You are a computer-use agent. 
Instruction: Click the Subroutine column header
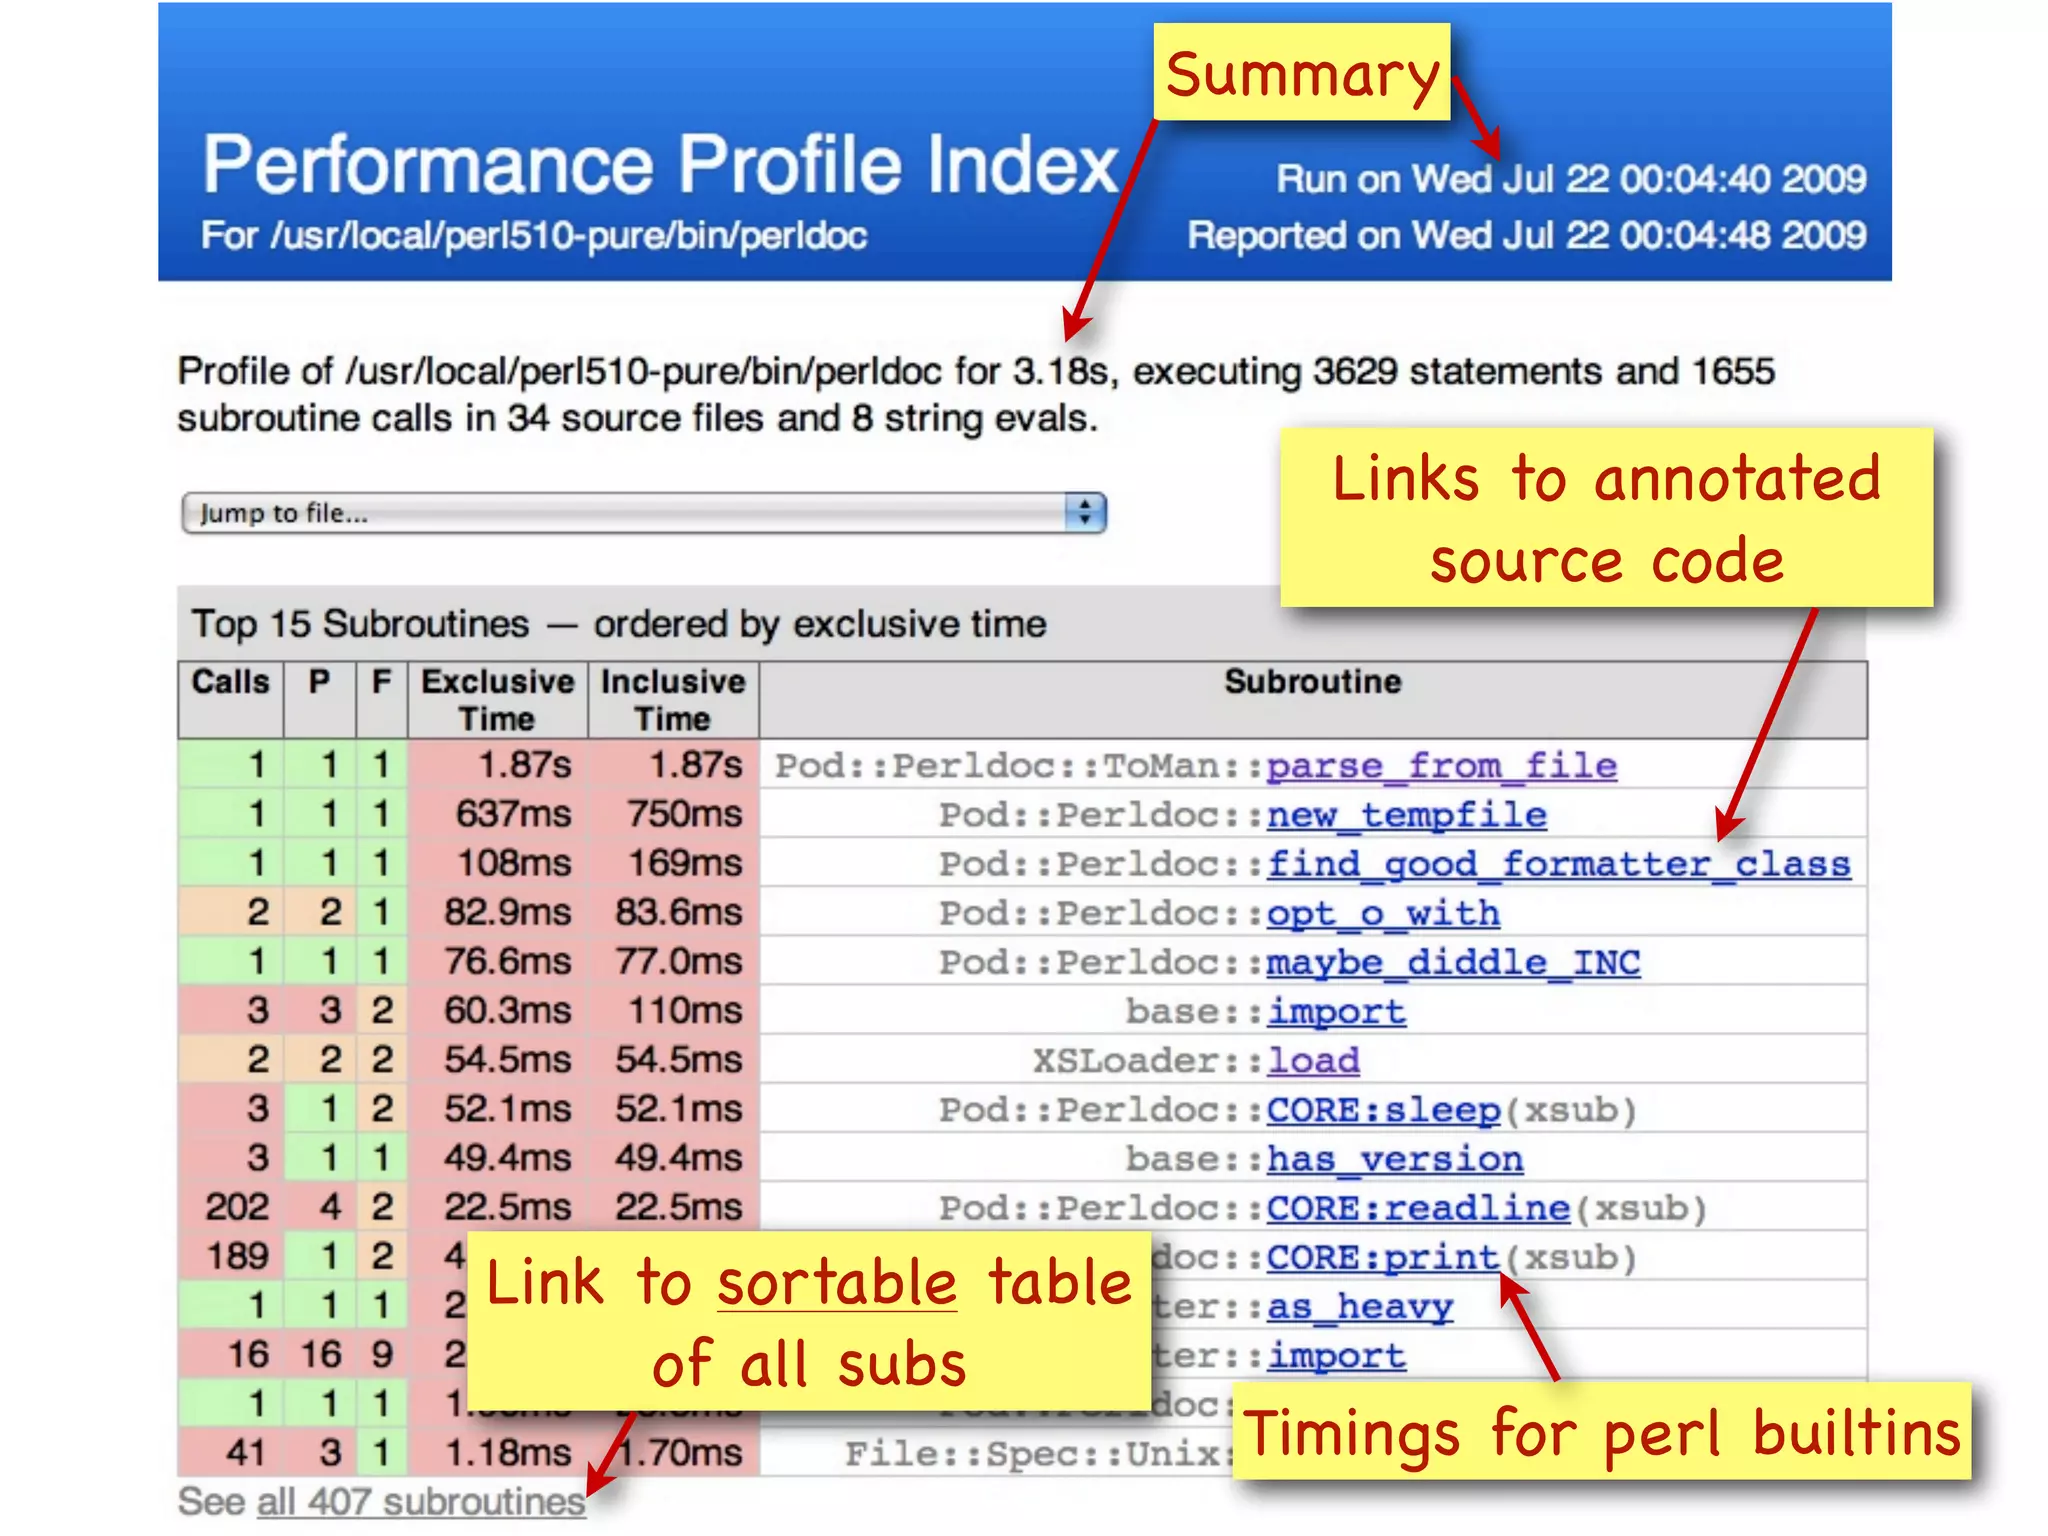tap(1313, 699)
